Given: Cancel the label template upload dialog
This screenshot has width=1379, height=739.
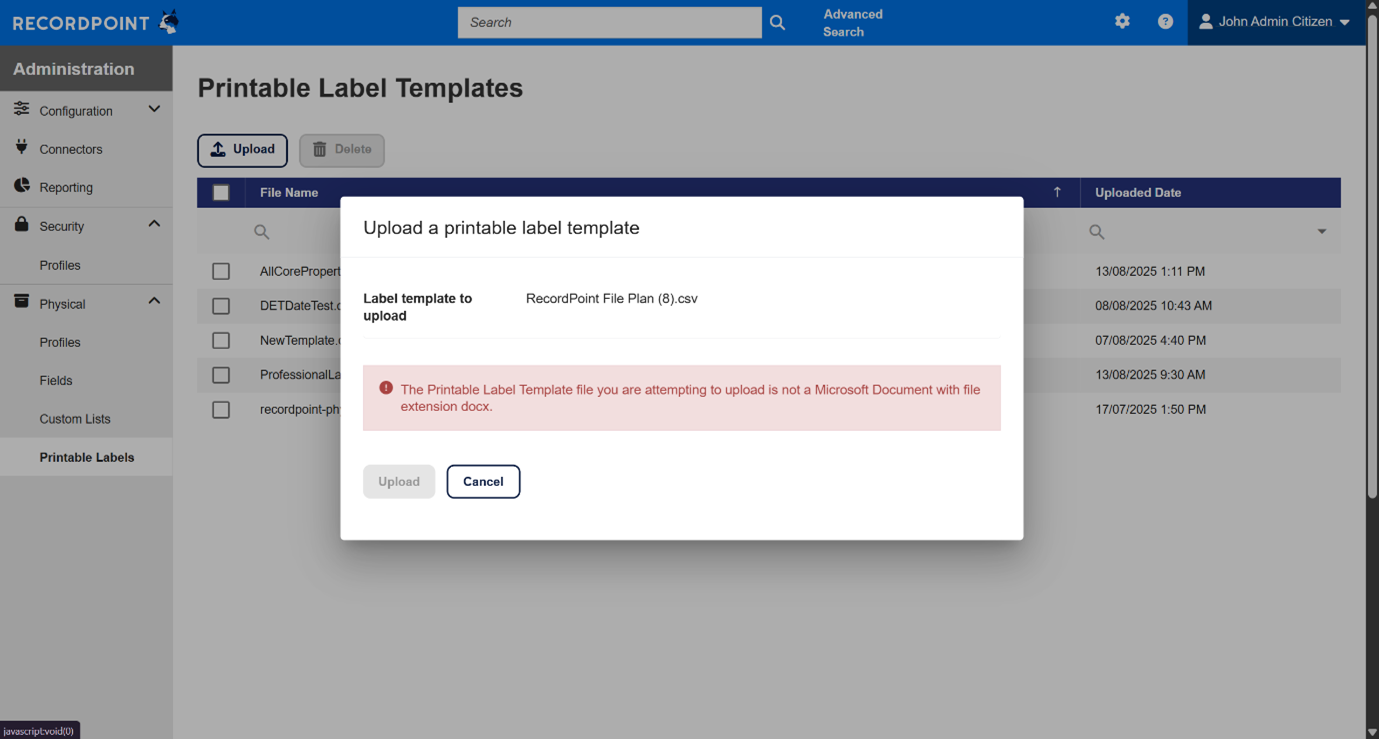Looking at the screenshot, I should [x=483, y=482].
